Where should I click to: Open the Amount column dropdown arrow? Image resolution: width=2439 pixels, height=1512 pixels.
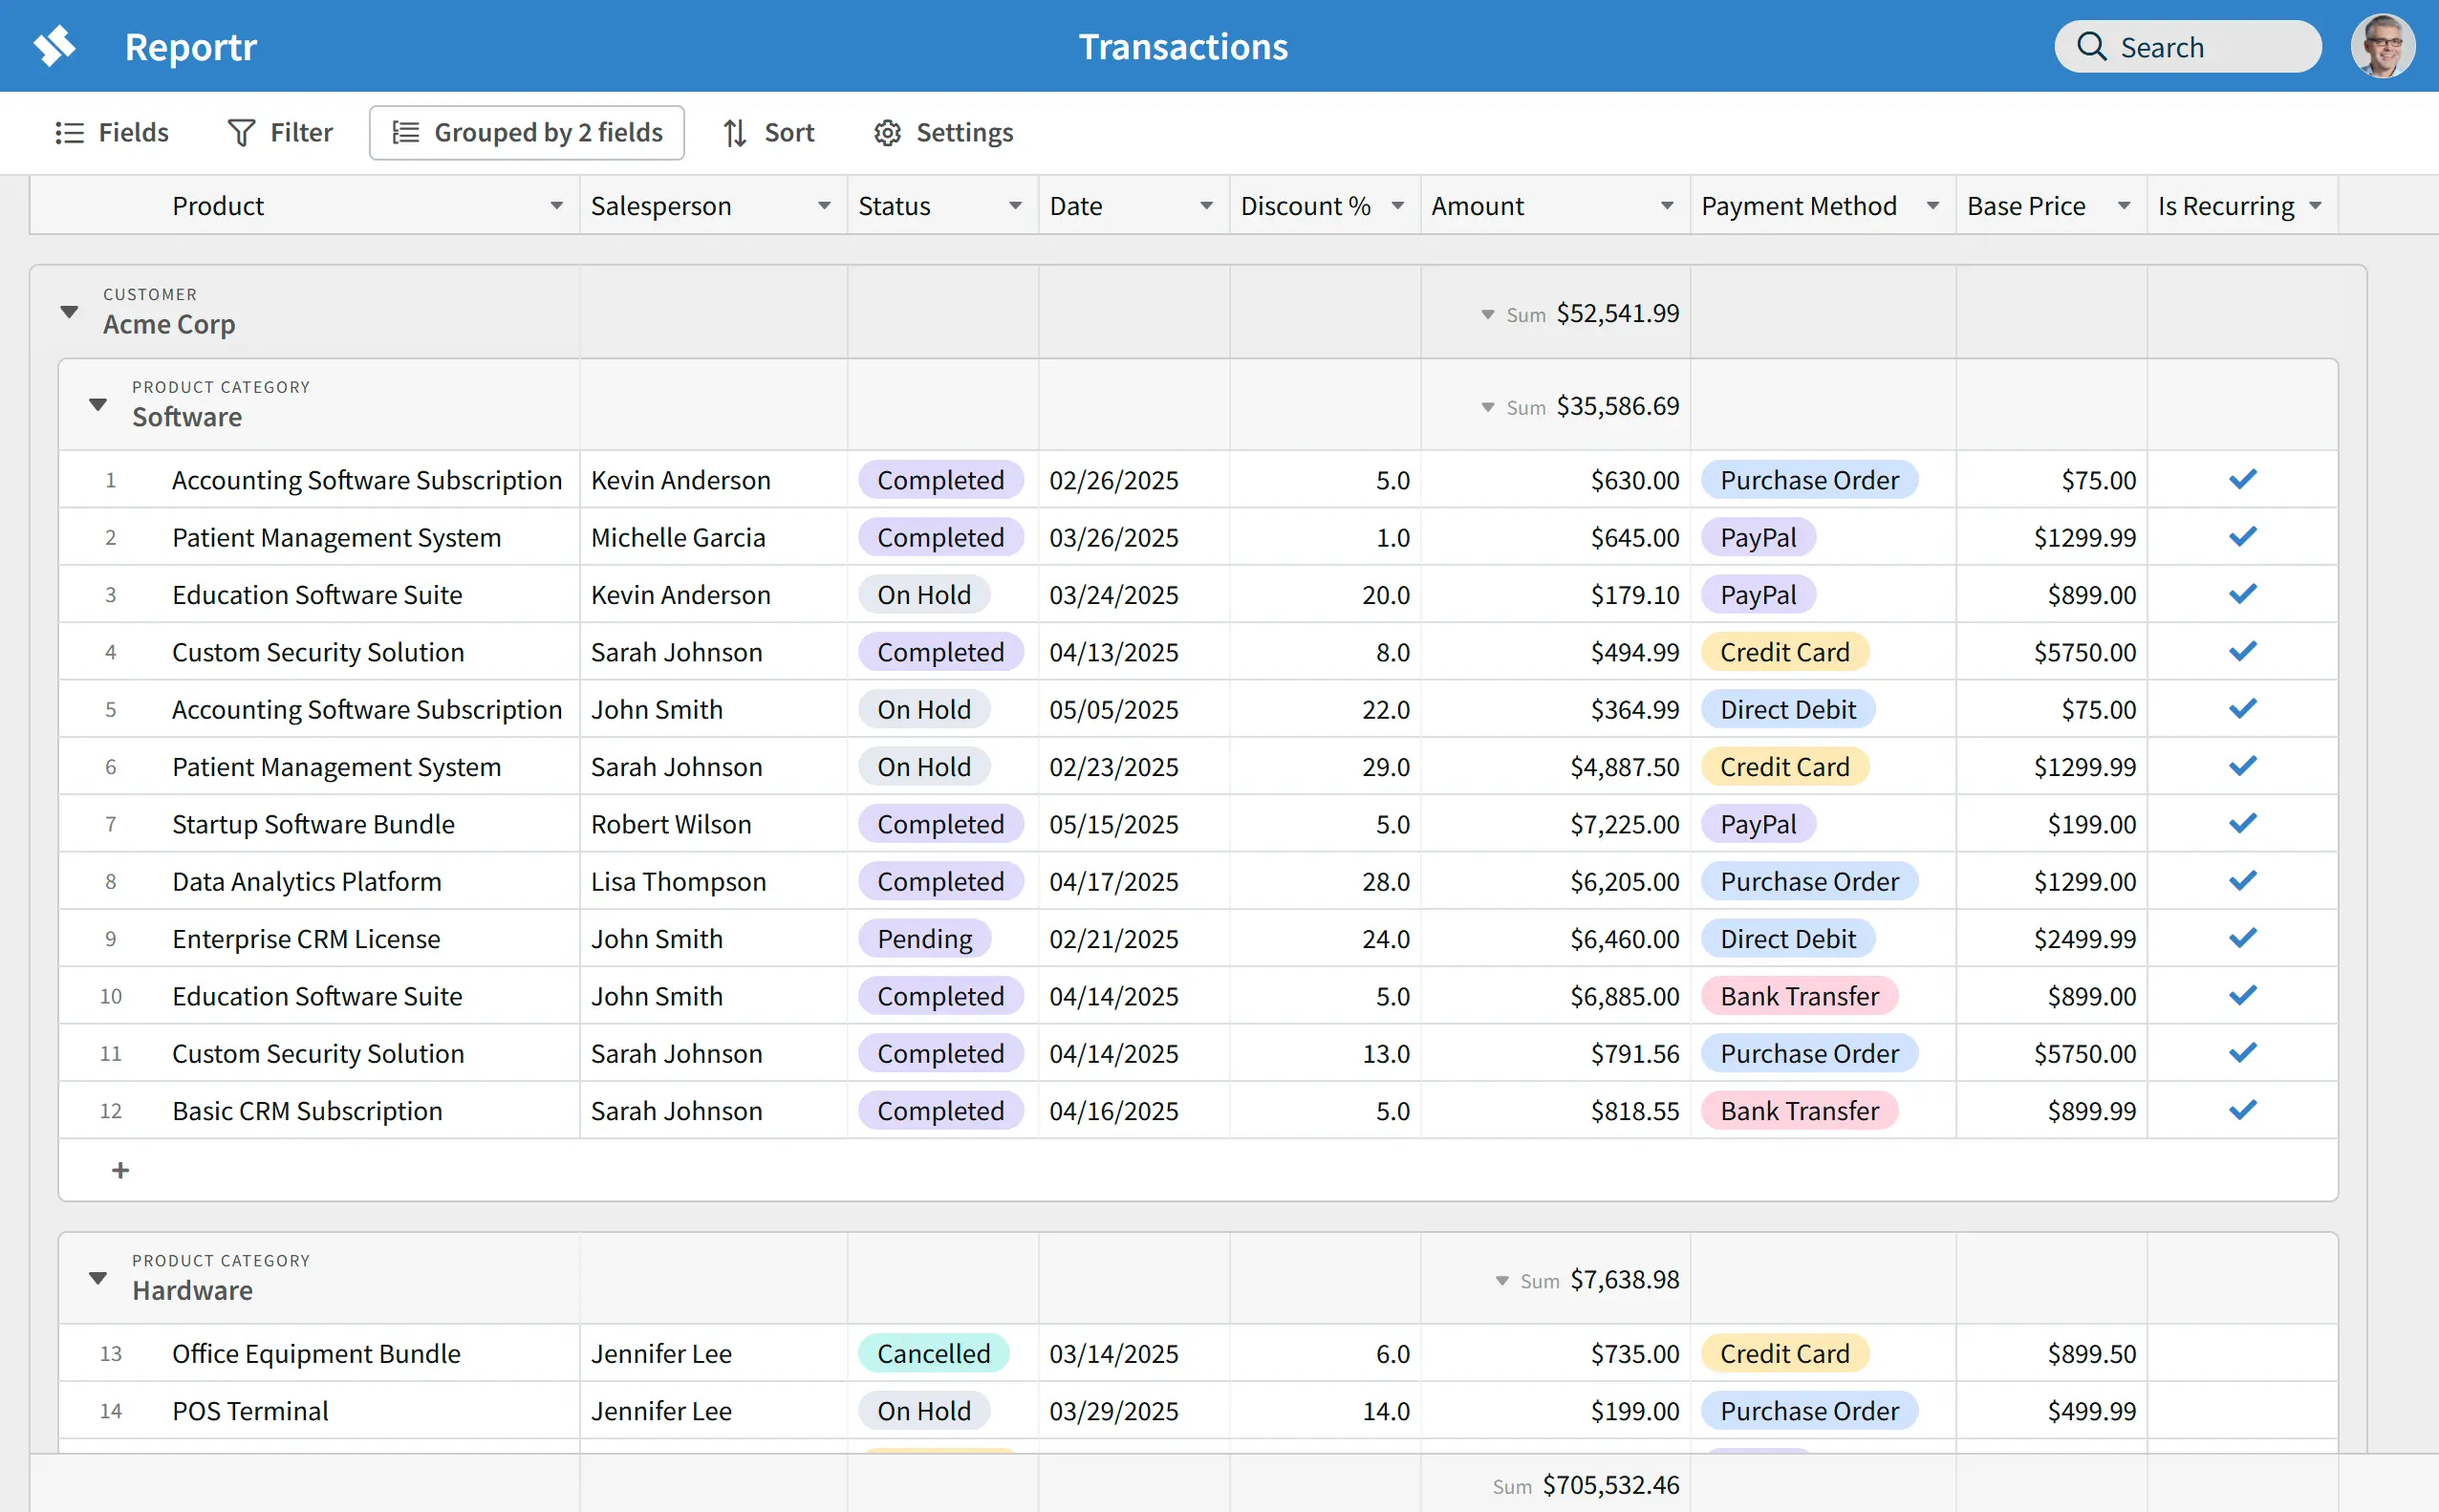tap(1666, 206)
